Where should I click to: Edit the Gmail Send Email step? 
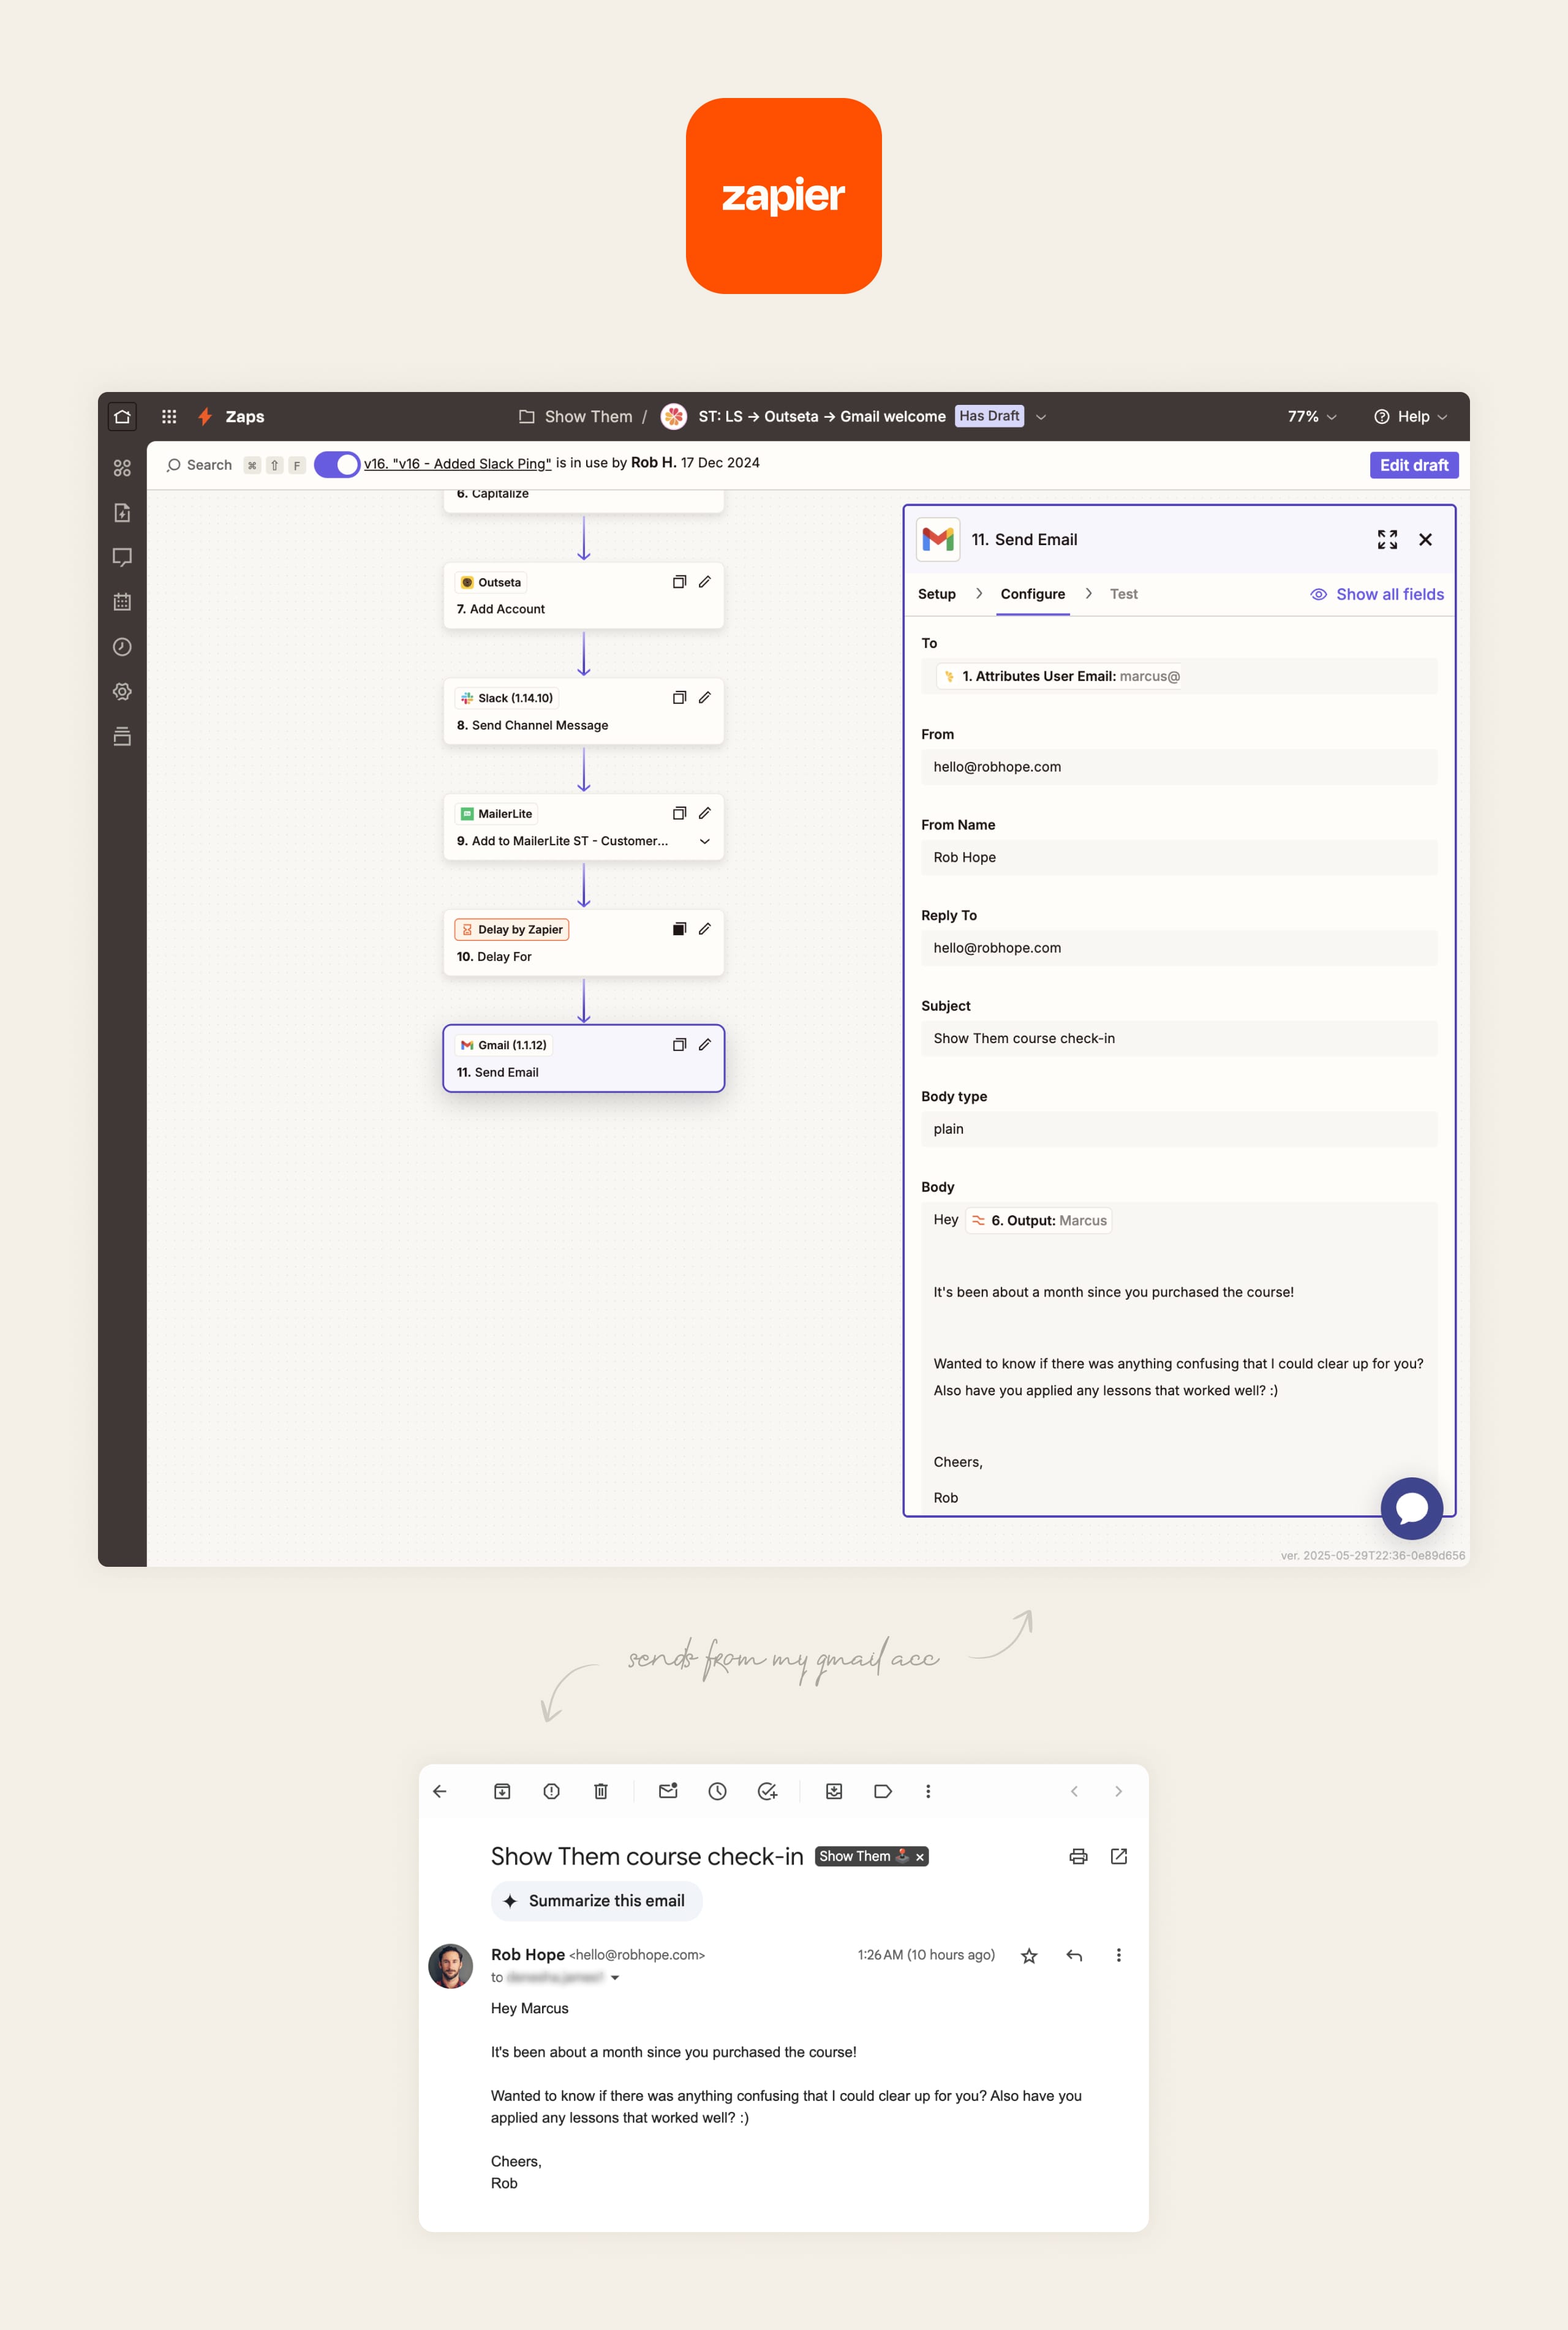click(704, 1045)
